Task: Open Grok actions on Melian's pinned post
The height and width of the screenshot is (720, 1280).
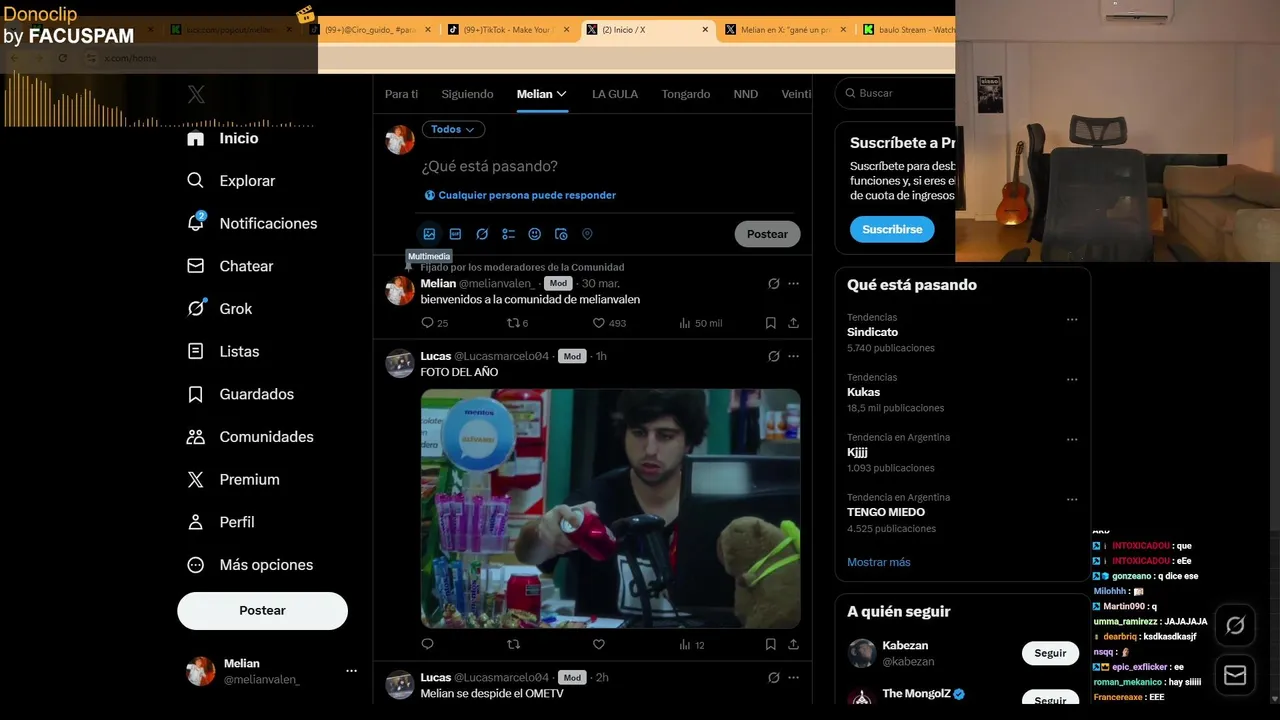Action: pos(773,284)
